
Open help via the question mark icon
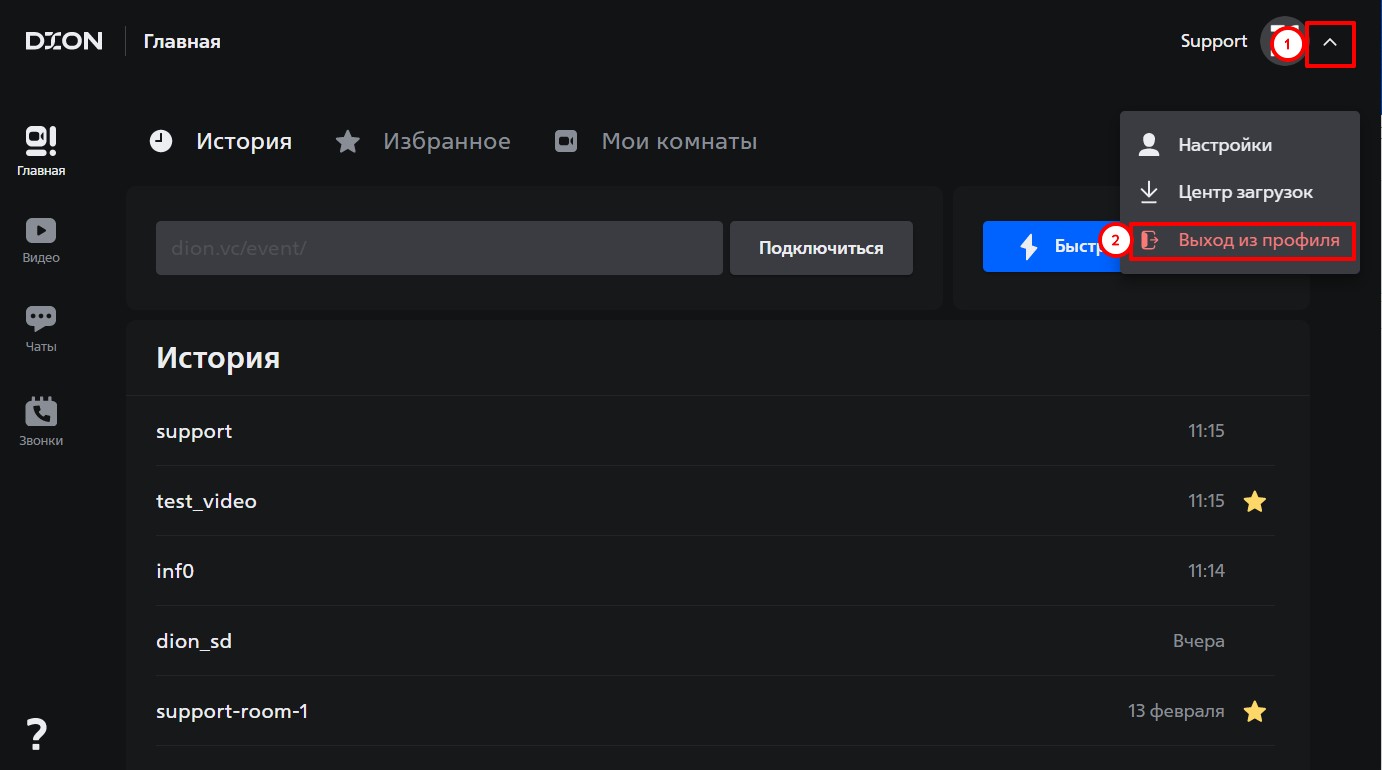point(37,734)
